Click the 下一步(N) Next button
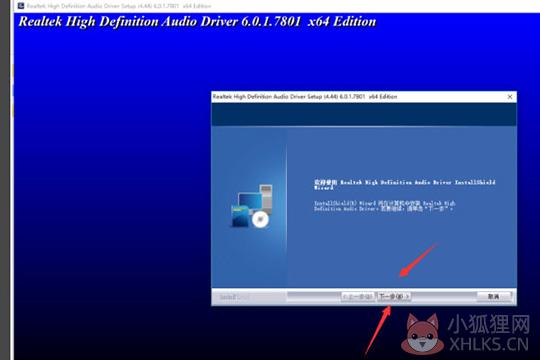 coord(394,297)
